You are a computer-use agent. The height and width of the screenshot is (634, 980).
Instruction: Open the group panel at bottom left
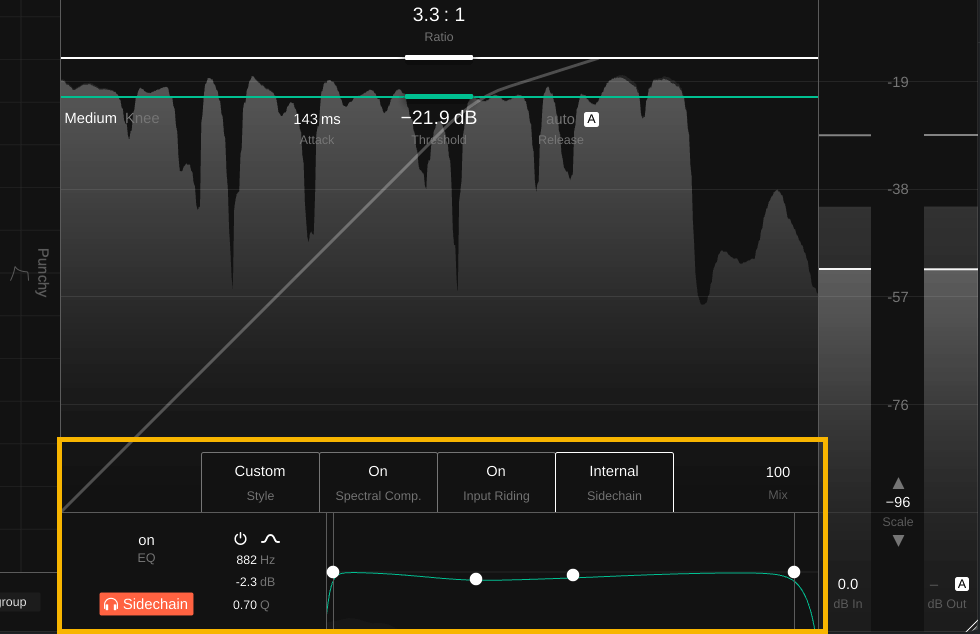pos(18,601)
